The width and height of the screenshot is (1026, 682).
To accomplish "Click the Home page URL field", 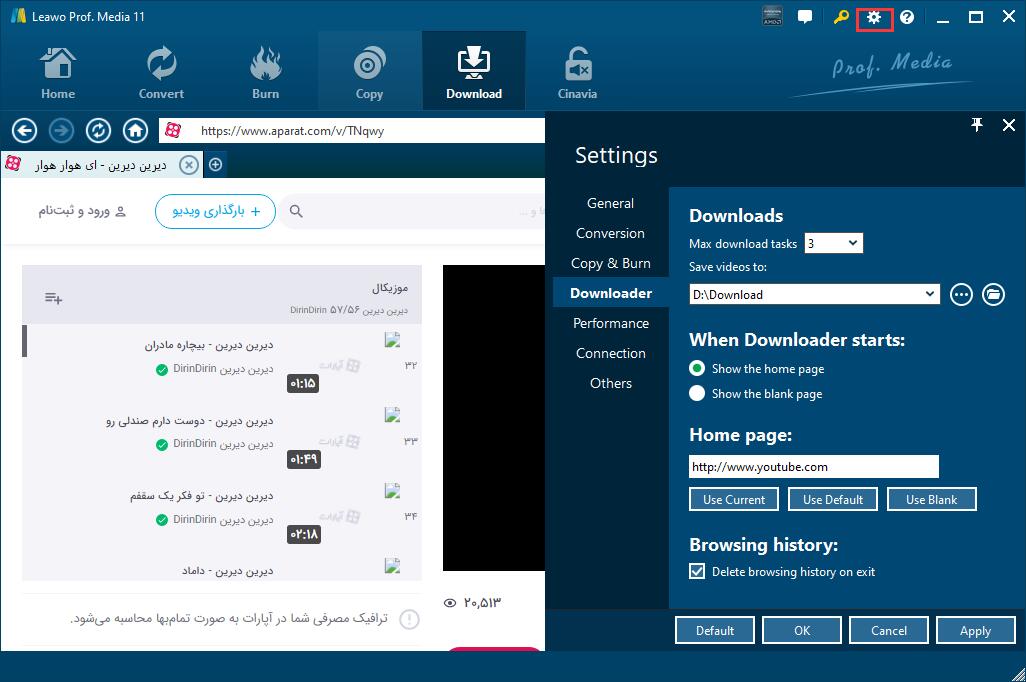I will point(813,466).
